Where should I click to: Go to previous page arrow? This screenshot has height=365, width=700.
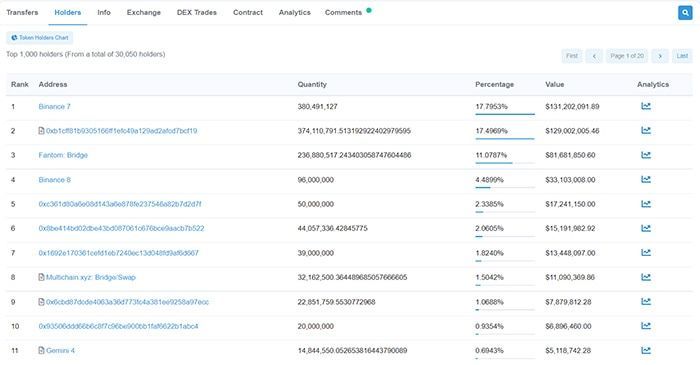coord(594,56)
